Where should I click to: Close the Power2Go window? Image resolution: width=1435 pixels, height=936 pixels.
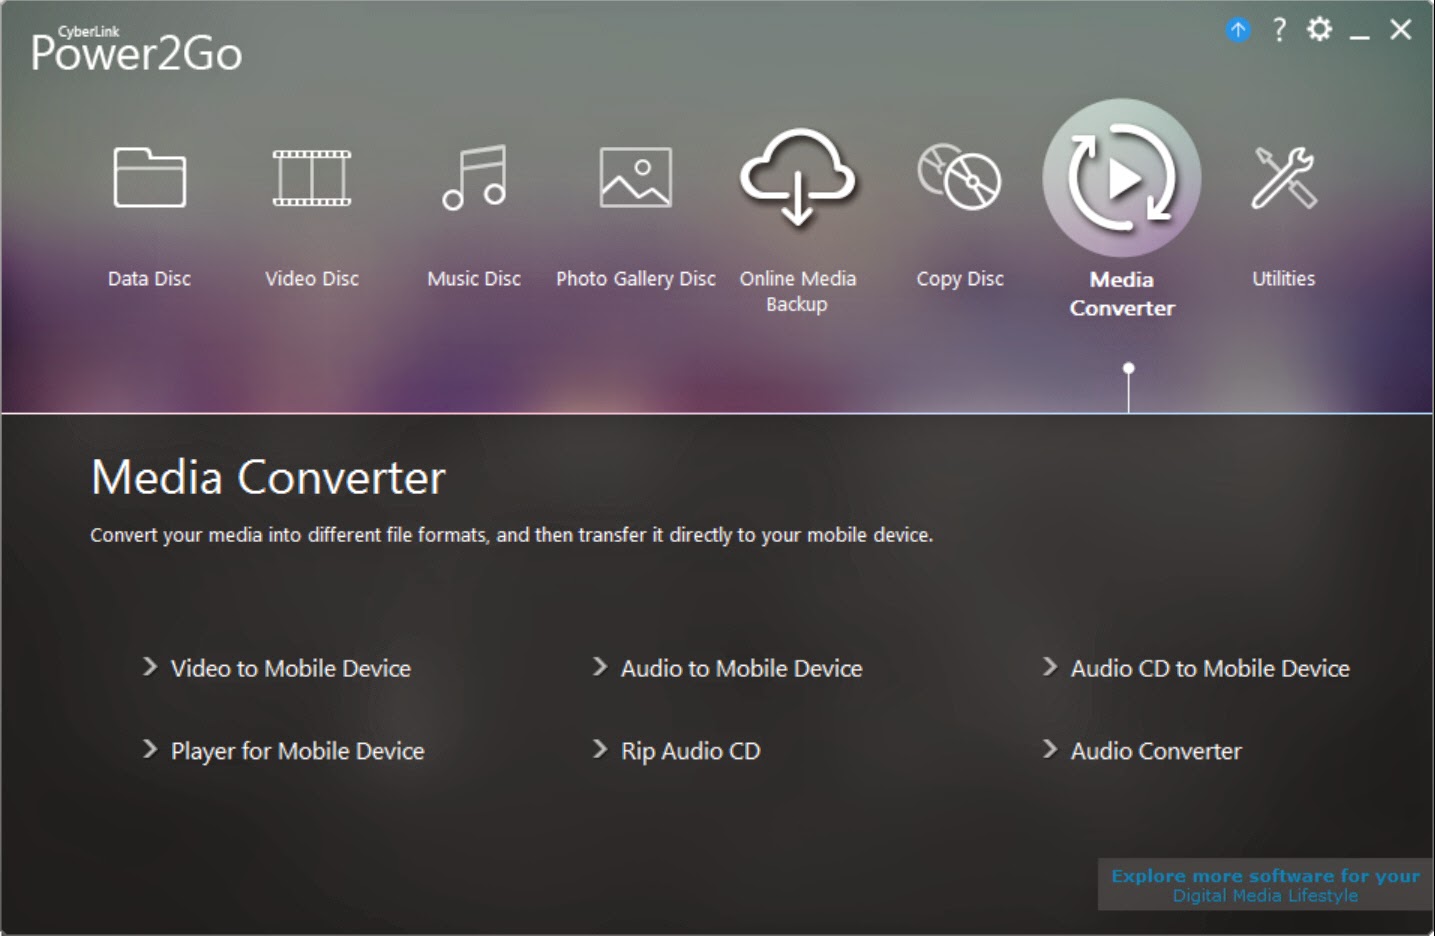coord(1401,30)
